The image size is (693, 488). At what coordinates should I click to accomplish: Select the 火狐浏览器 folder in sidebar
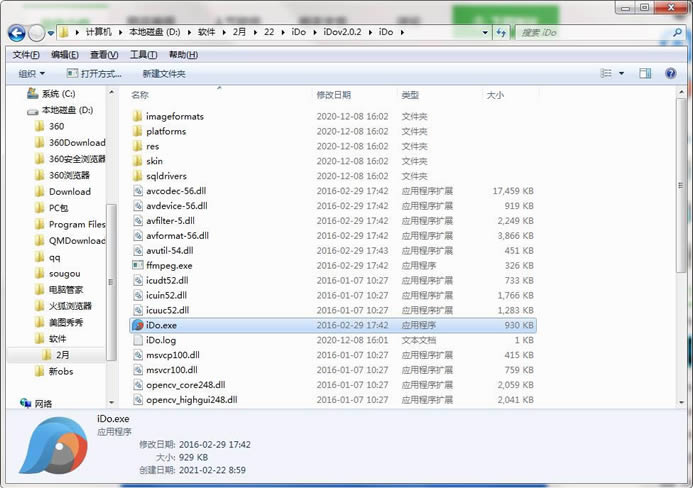(63, 306)
